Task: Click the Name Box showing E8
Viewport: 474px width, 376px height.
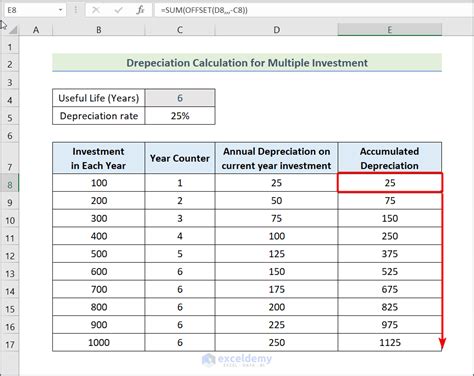Action: pos(35,10)
